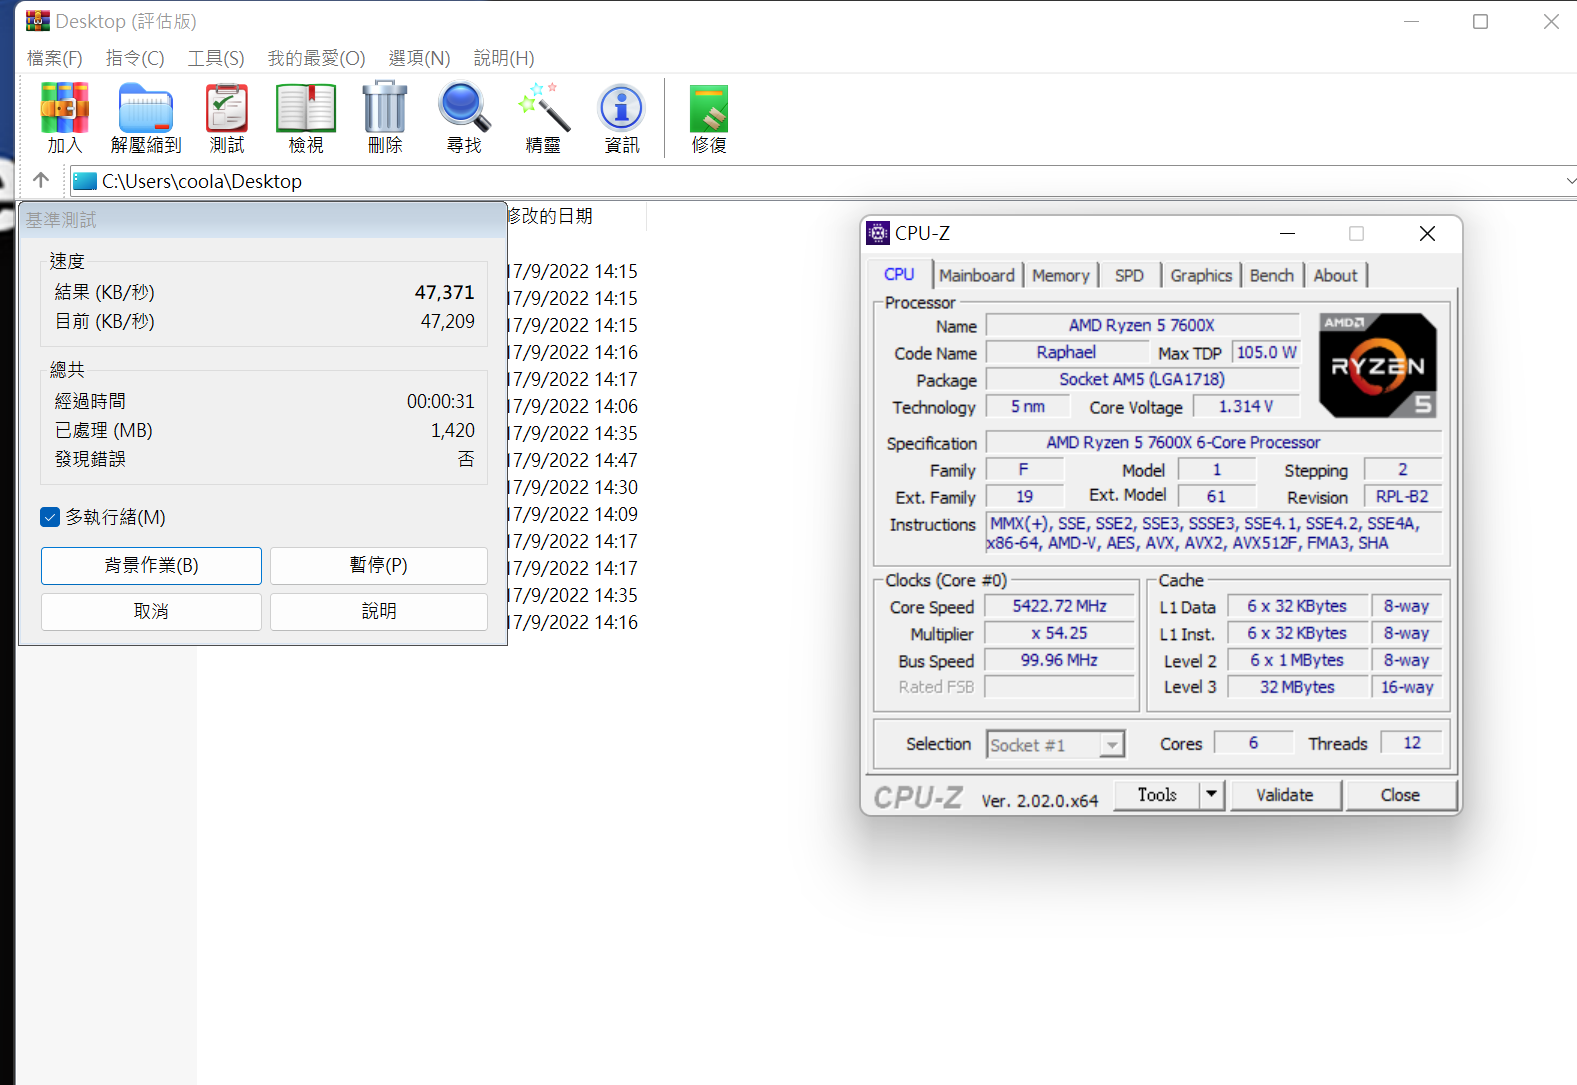Viewport: 1577px width, 1085px height.
Task: Click the 14:47 date entry in file list
Action: pyautogui.click(x=572, y=460)
